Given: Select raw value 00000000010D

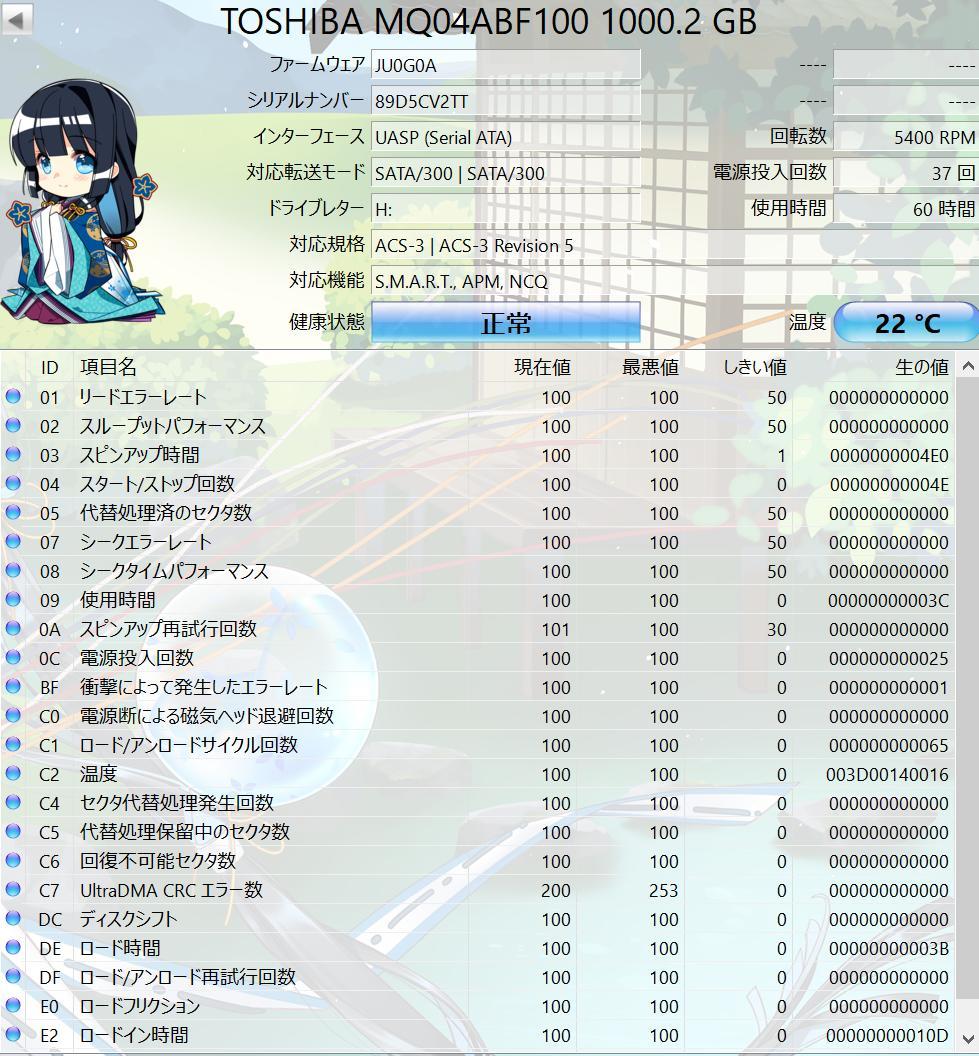Looking at the screenshot, I should [x=887, y=1035].
